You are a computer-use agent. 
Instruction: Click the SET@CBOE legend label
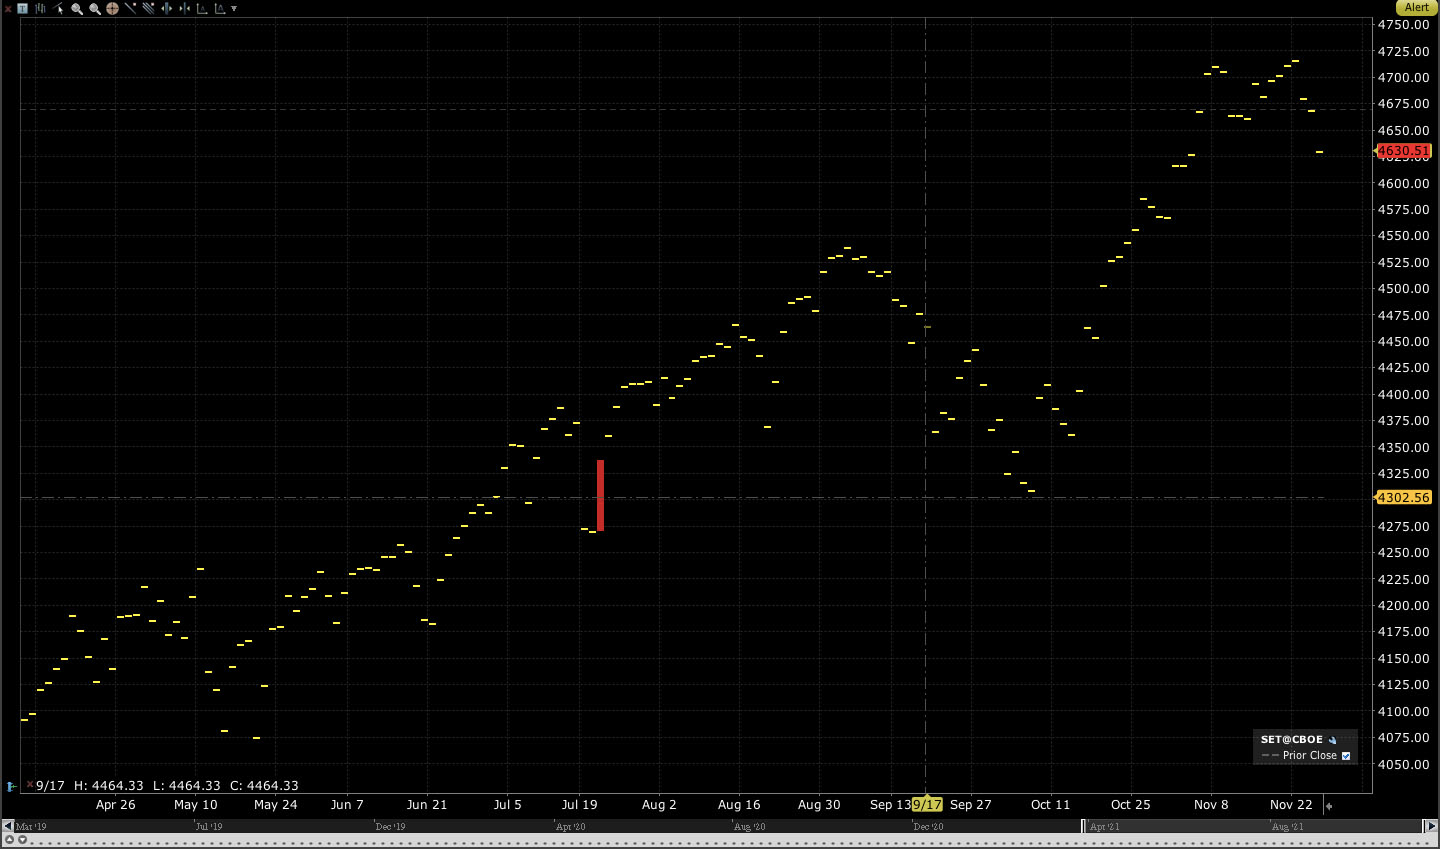click(x=1291, y=740)
